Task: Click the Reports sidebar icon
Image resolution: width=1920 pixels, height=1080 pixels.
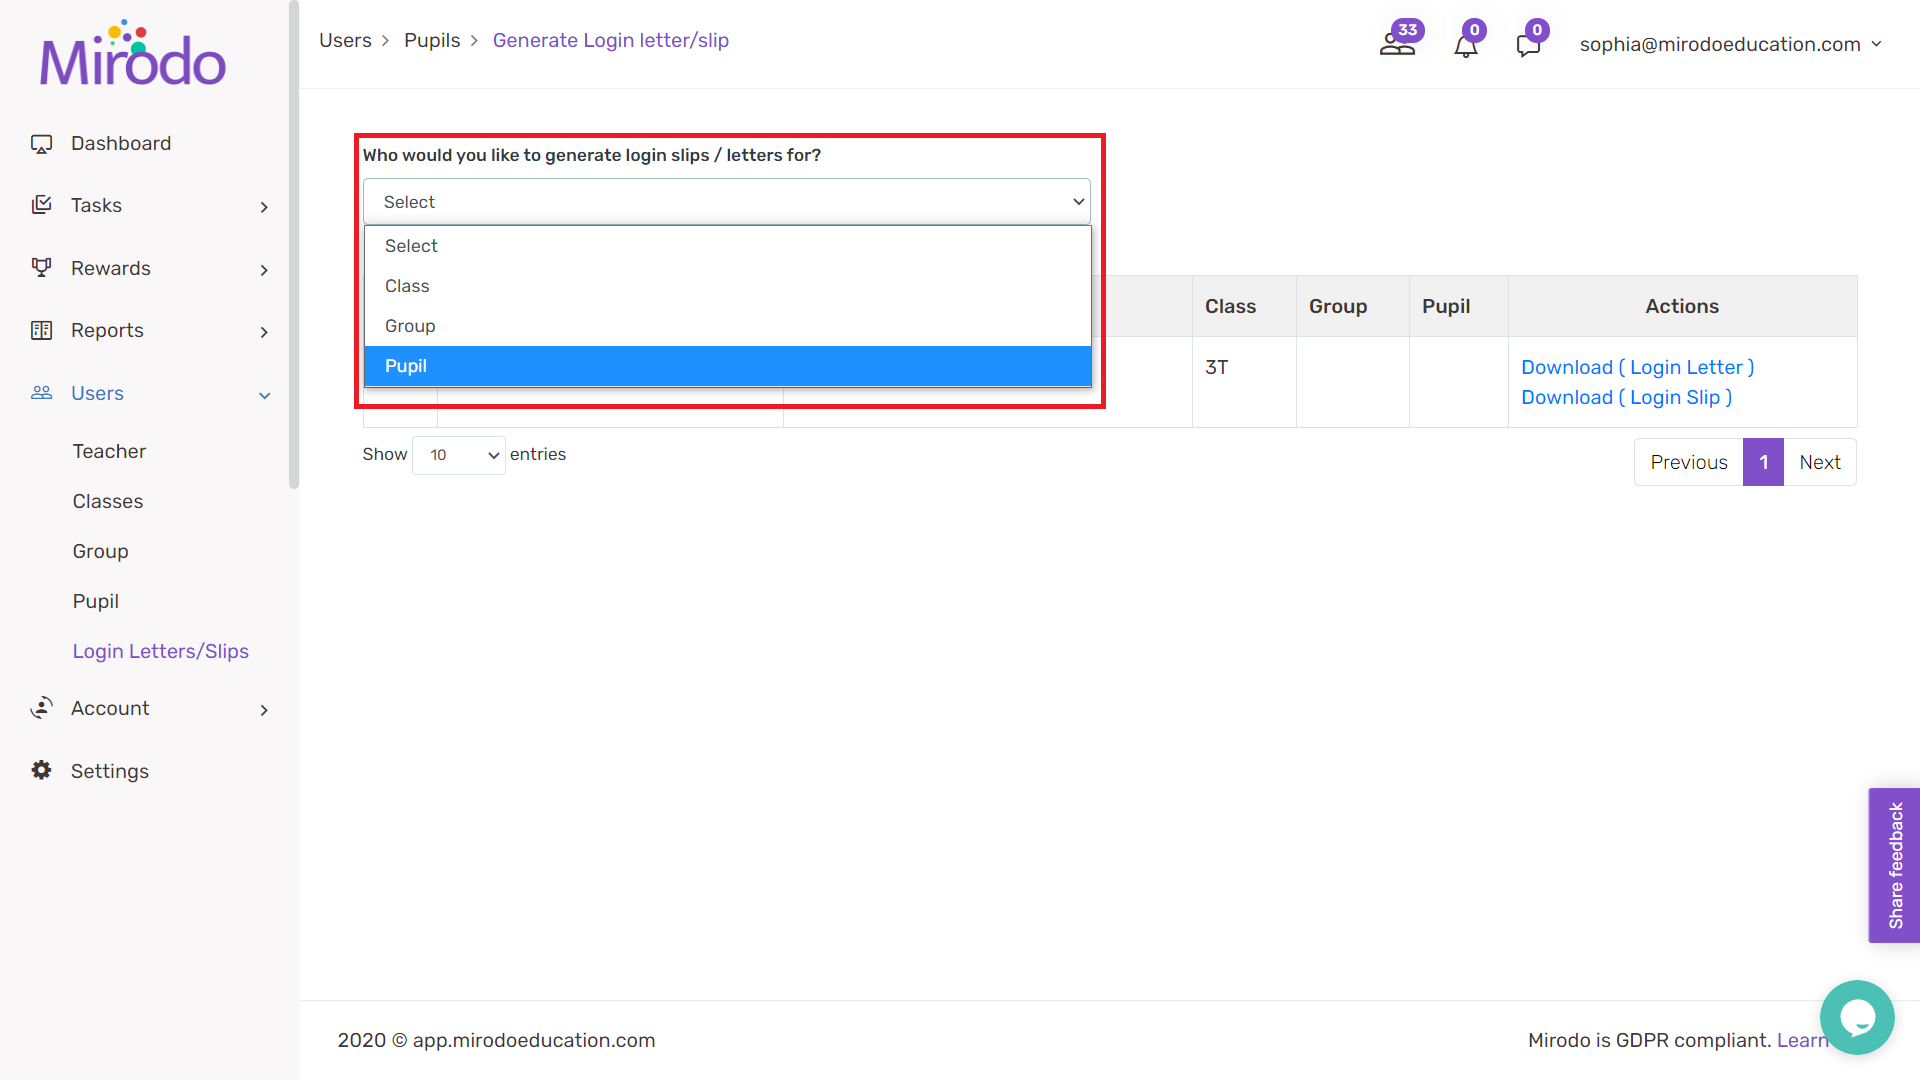Action: [41, 330]
